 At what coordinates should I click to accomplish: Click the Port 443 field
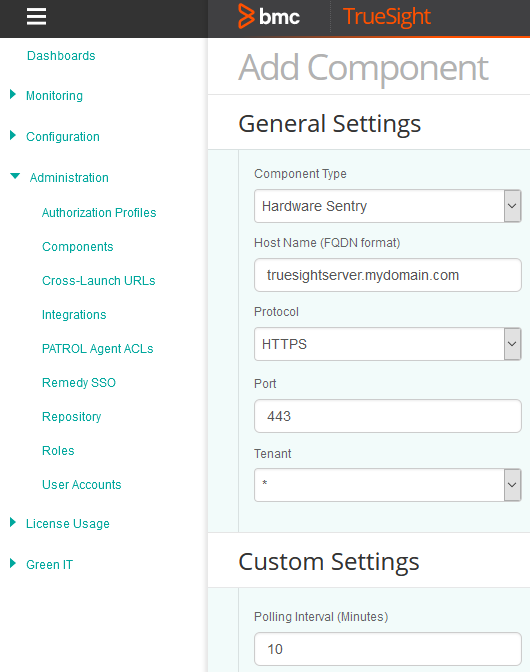(387, 416)
